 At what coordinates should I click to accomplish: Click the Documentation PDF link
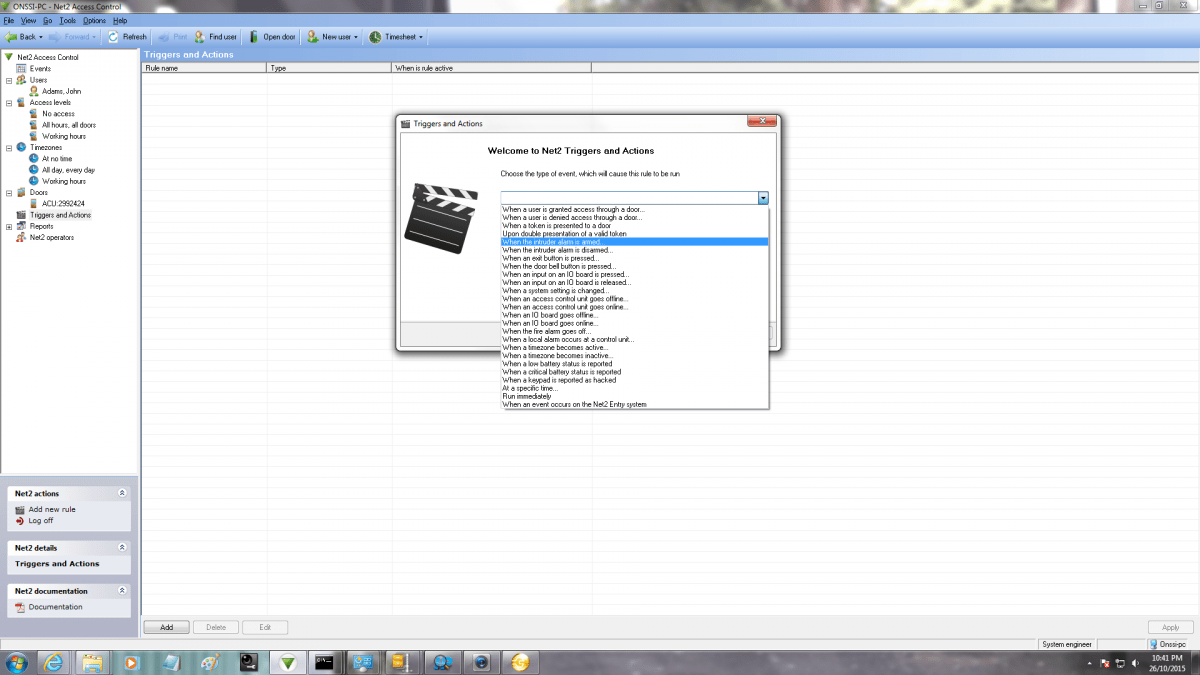point(55,607)
